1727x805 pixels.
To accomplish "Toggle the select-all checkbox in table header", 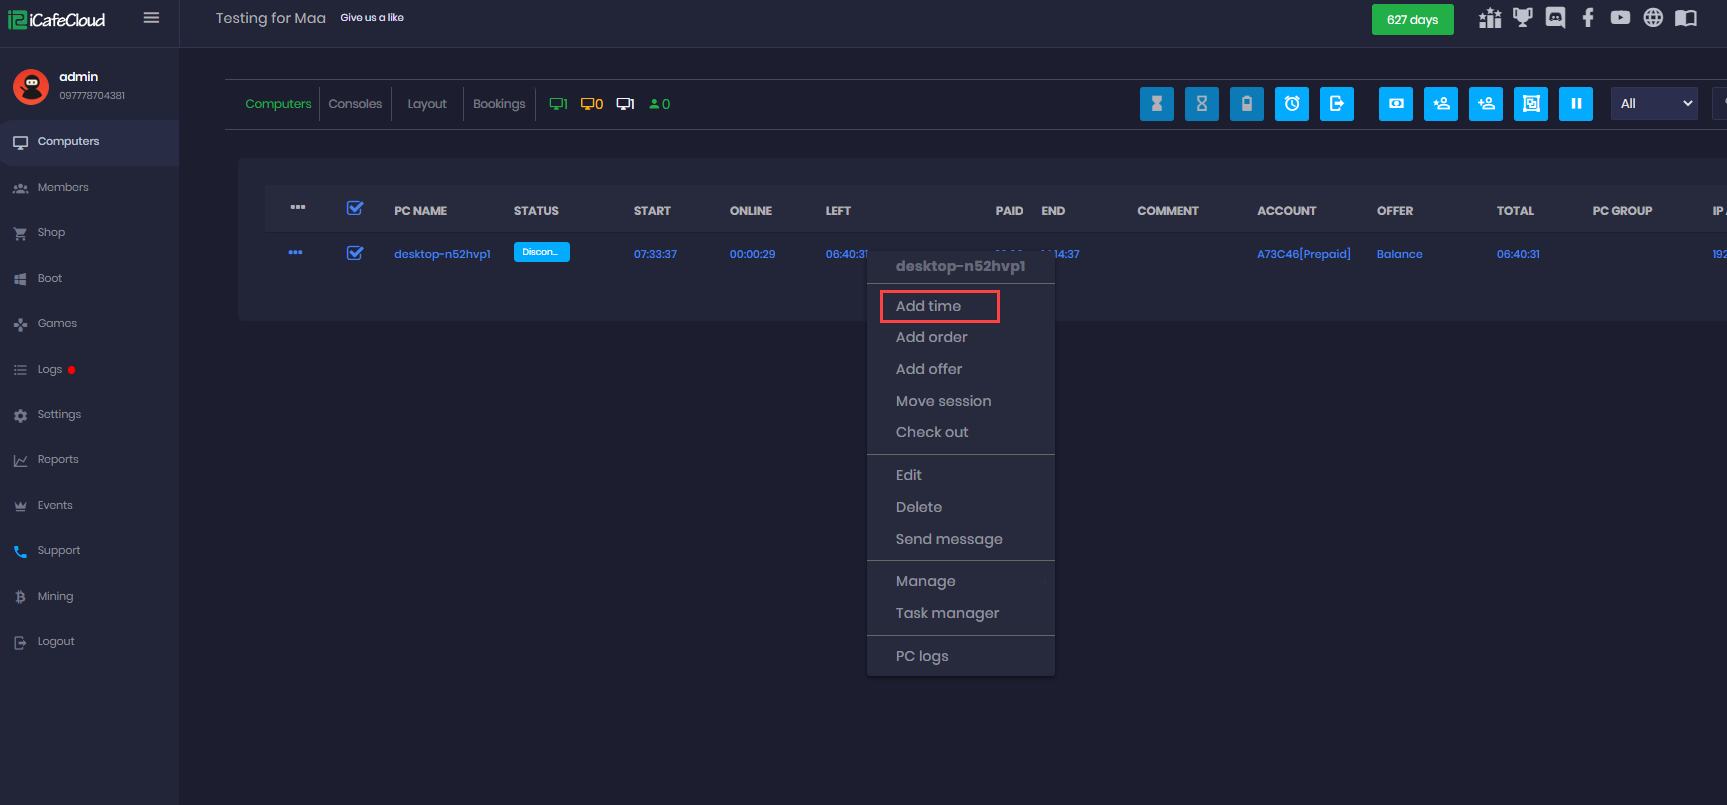I will click(x=355, y=208).
